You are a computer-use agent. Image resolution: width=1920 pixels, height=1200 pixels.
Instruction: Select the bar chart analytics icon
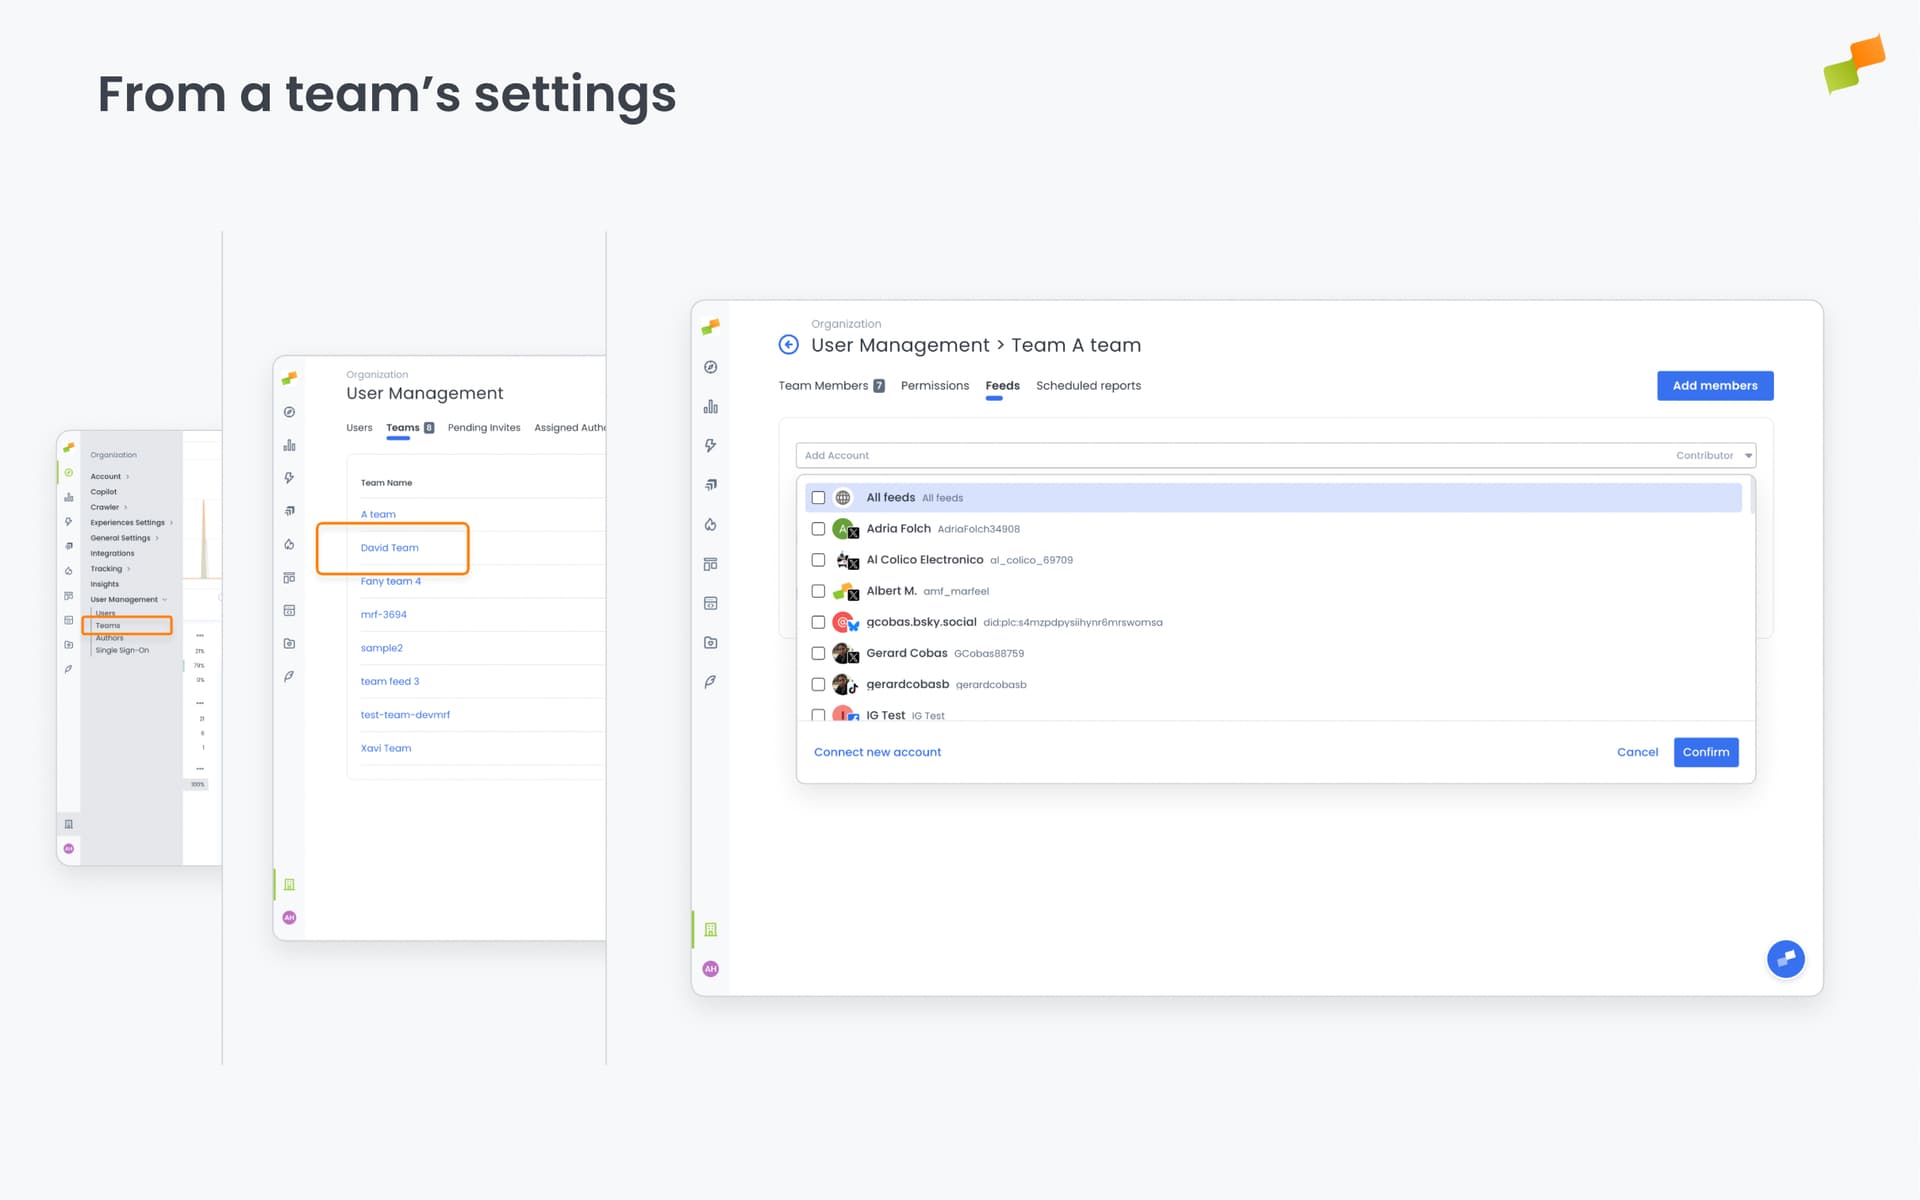point(710,406)
